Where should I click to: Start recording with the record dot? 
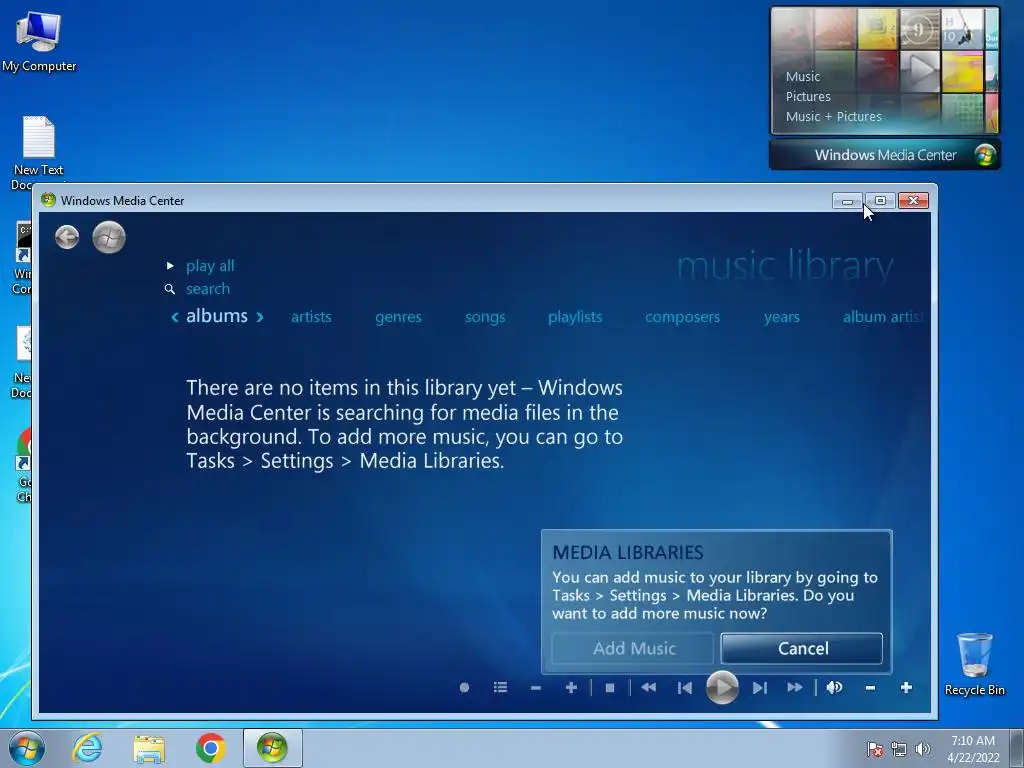[464, 688]
